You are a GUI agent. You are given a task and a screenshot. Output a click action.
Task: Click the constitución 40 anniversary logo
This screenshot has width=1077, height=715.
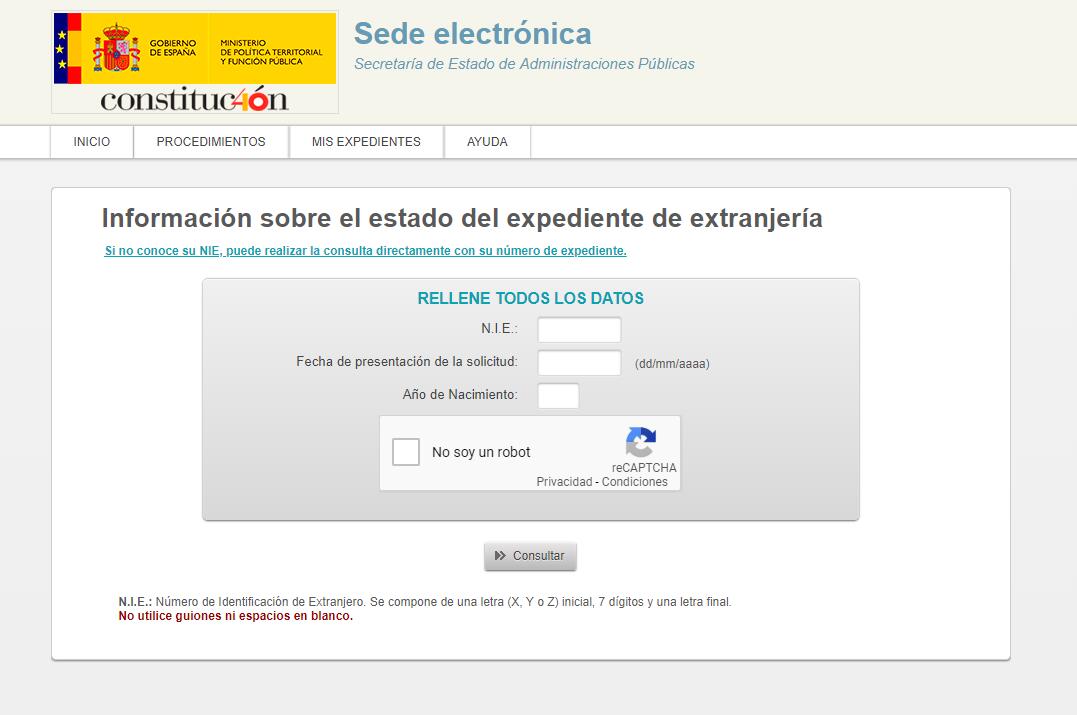(x=194, y=100)
